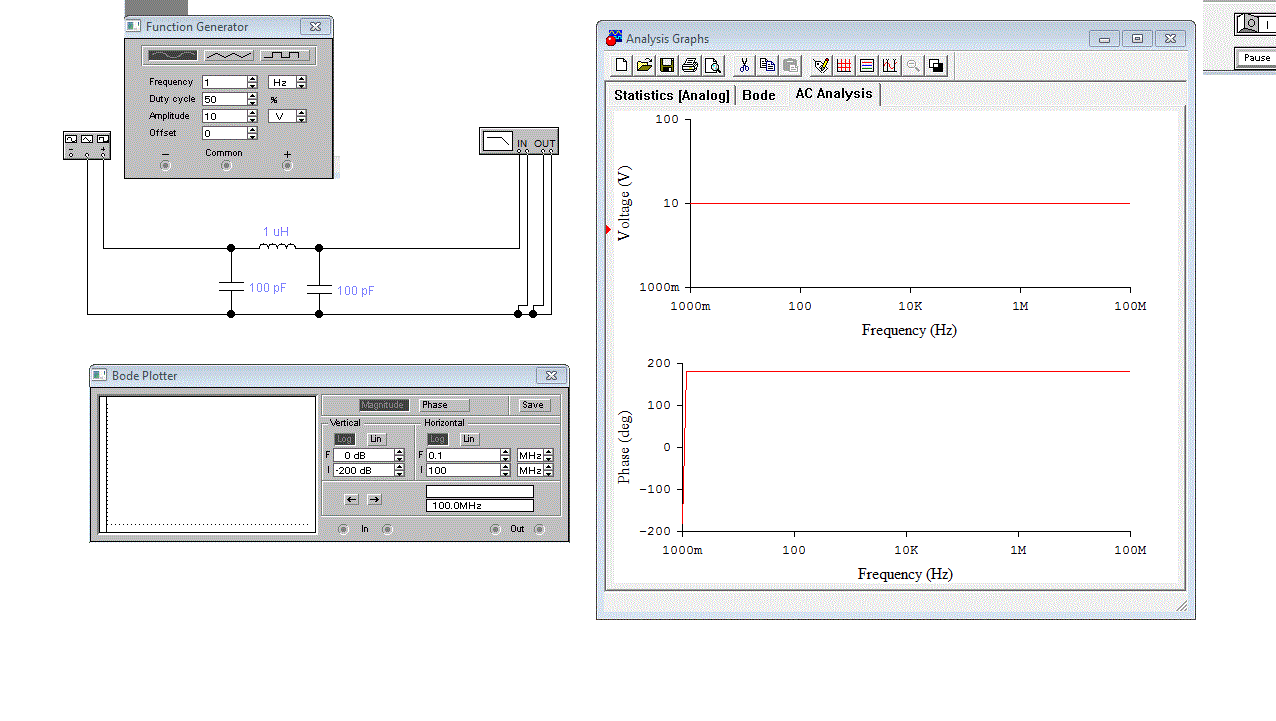
Task: Switch to the Bode tab
Action: click(x=758, y=95)
